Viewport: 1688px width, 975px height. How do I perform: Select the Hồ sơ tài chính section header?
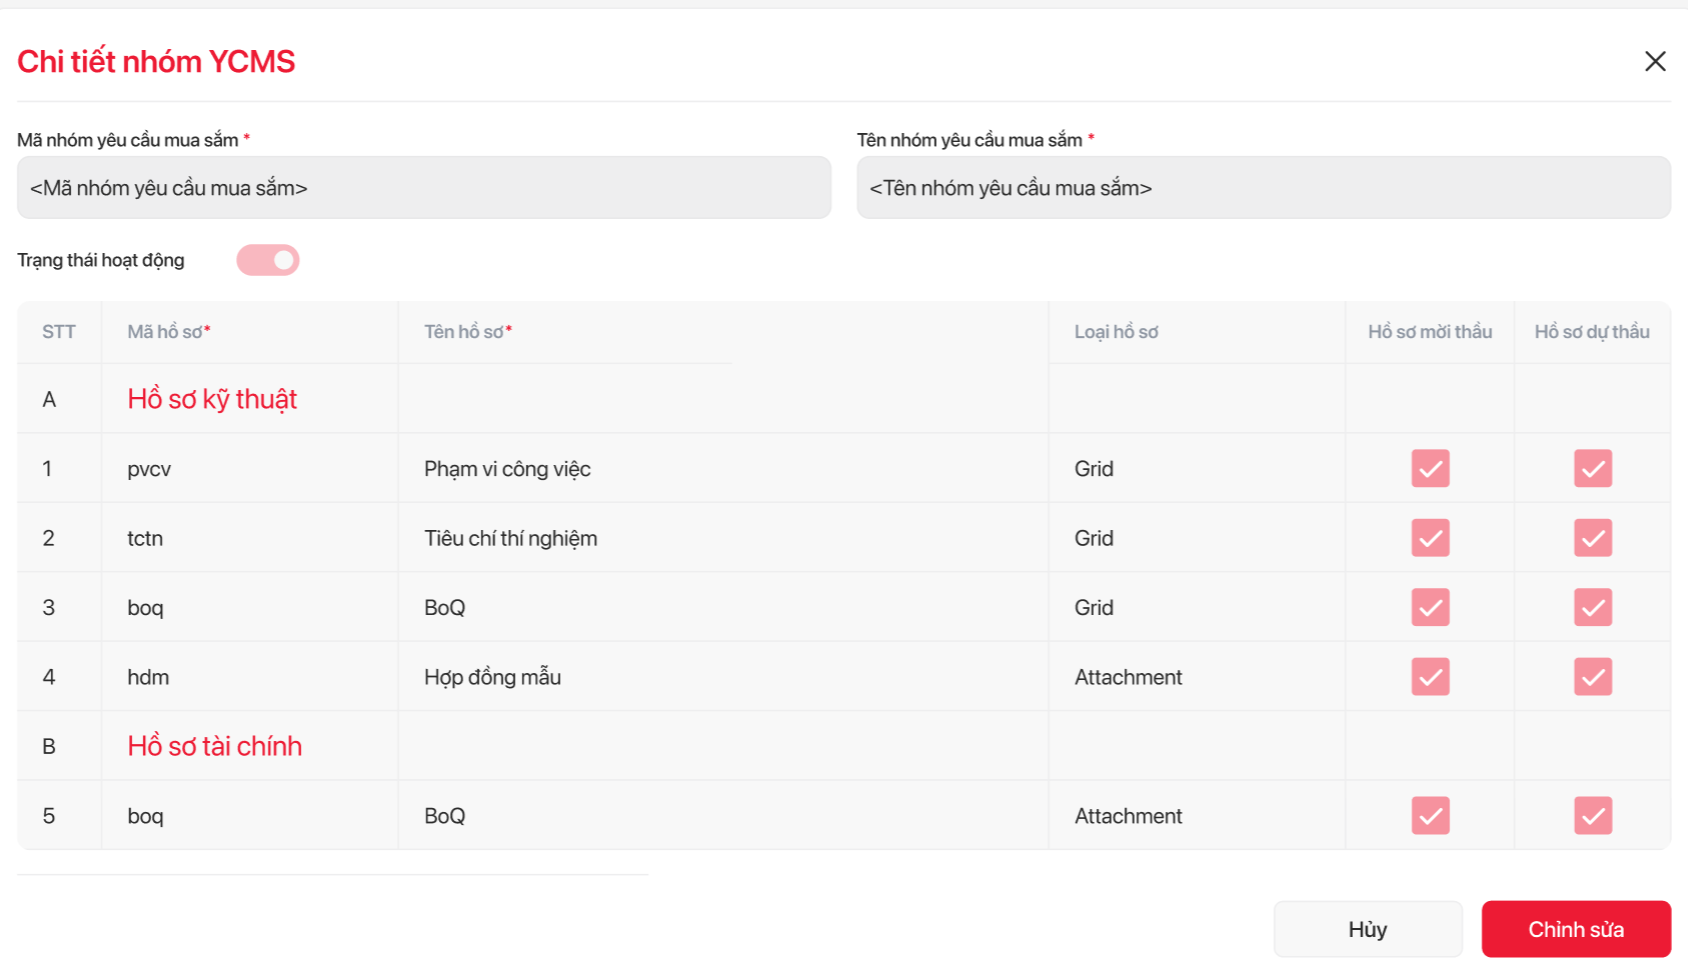[x=214, y=746]
